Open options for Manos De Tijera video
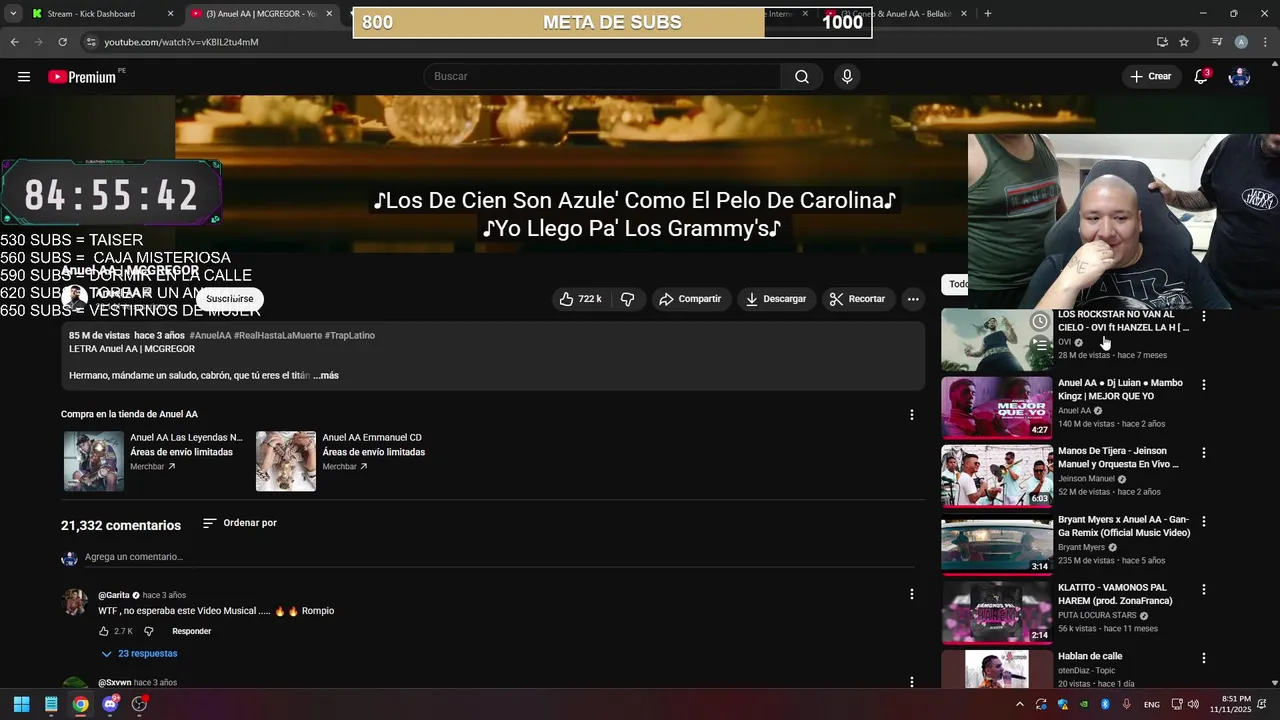Viewport: 1280px width, 720px height. coord(1203,452)
